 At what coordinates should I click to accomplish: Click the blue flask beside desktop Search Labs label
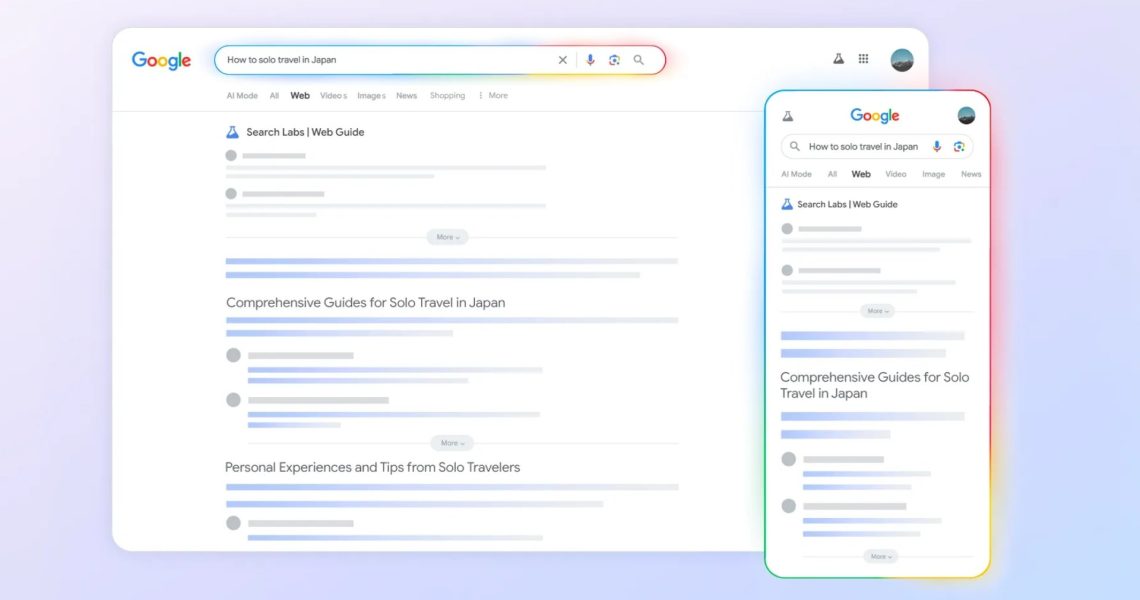pos(232,132)
